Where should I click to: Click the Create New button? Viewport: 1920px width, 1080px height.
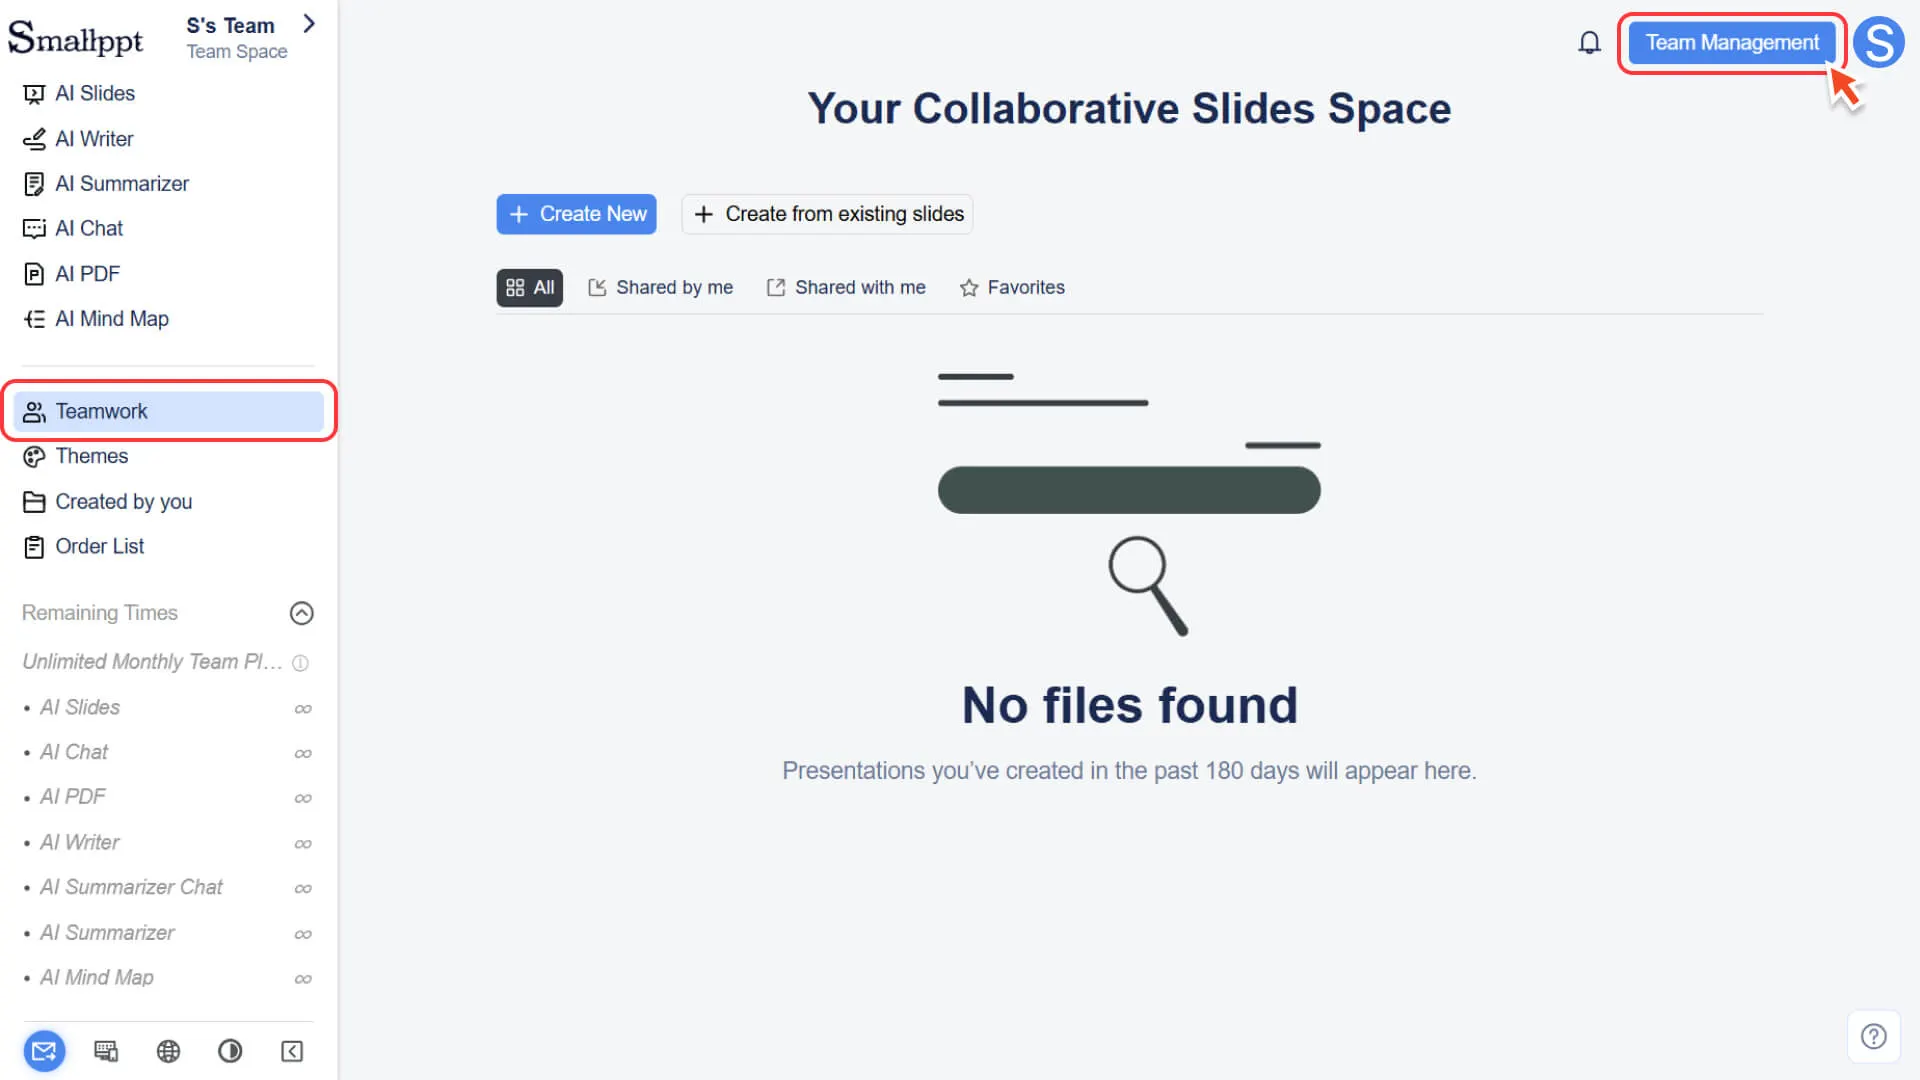click(576, 214)
